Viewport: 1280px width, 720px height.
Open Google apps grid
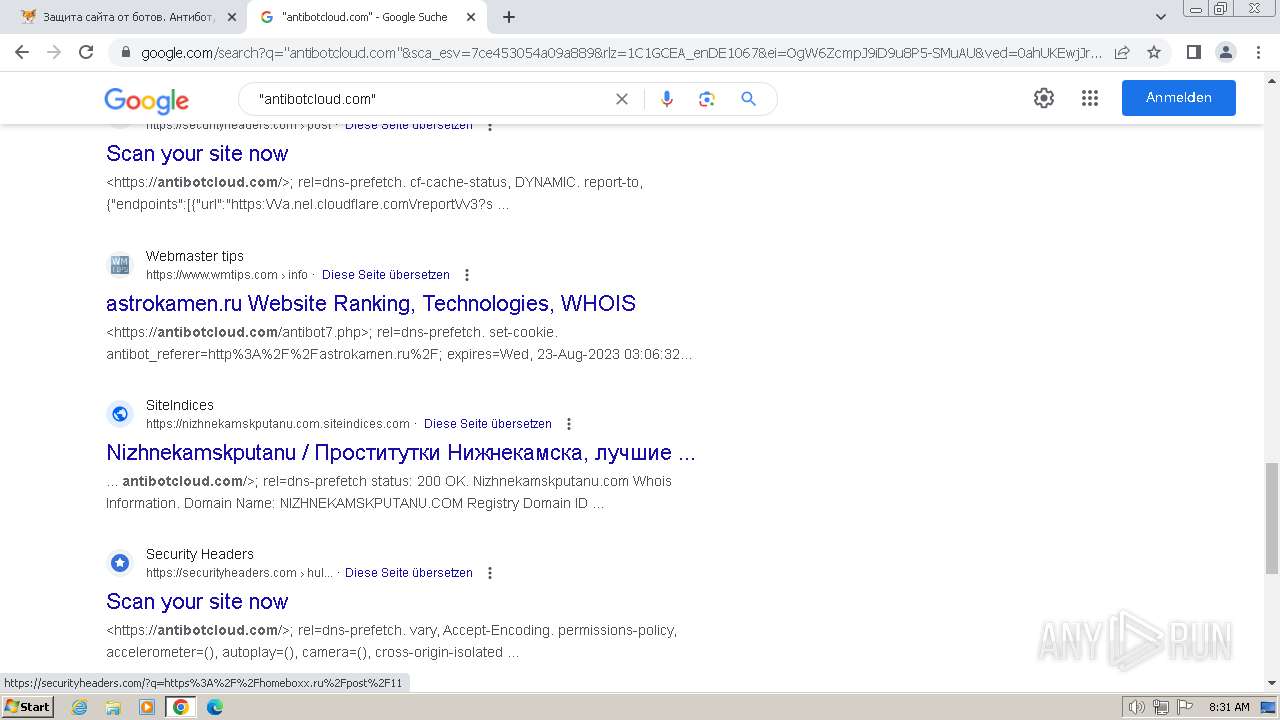tap(1090, 98)
